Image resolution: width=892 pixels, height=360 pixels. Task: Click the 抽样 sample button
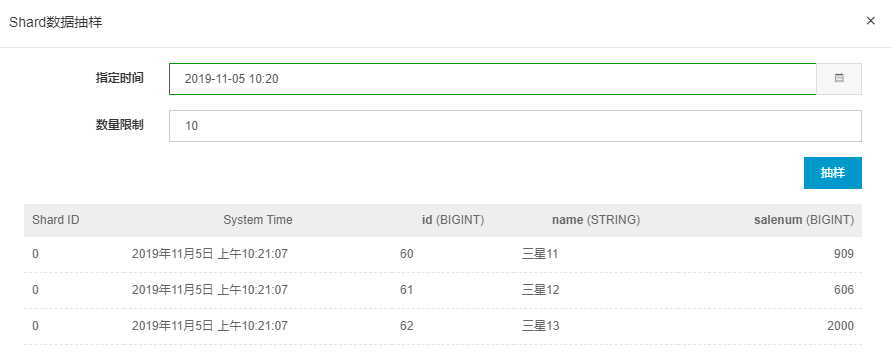(833, 173)
